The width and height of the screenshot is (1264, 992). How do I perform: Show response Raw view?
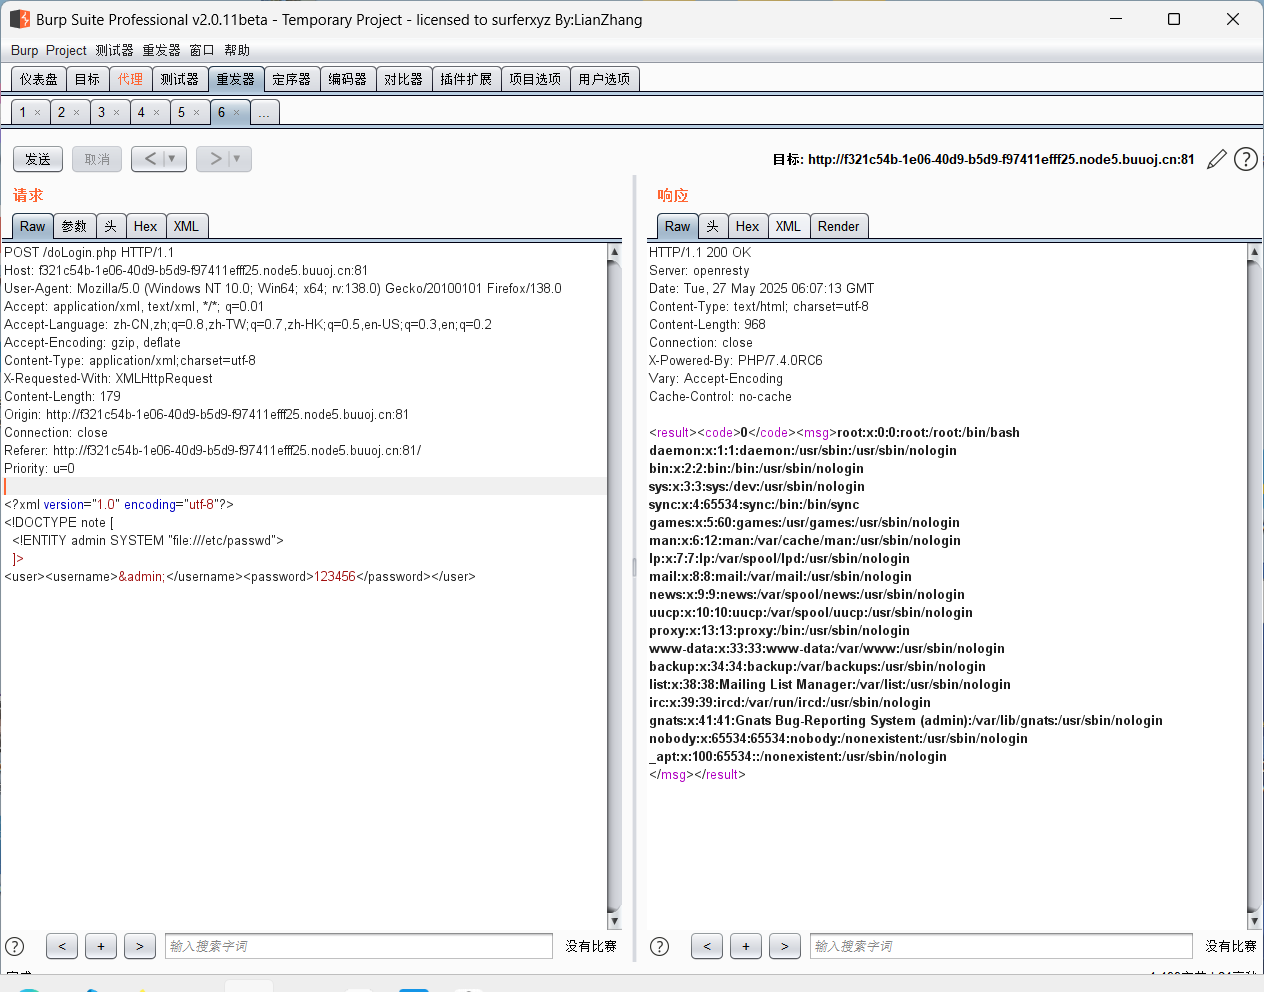pyautogui.click(x=678, y=226)
